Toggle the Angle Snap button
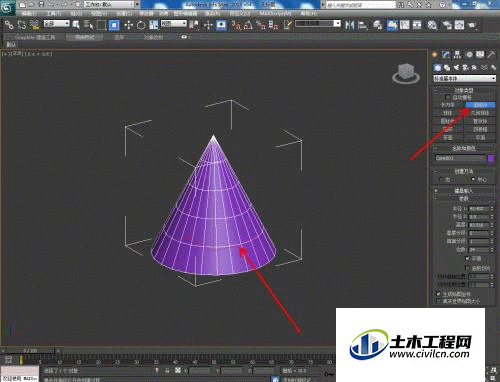Viewport: 500px width, 382px height. (248, 25)
